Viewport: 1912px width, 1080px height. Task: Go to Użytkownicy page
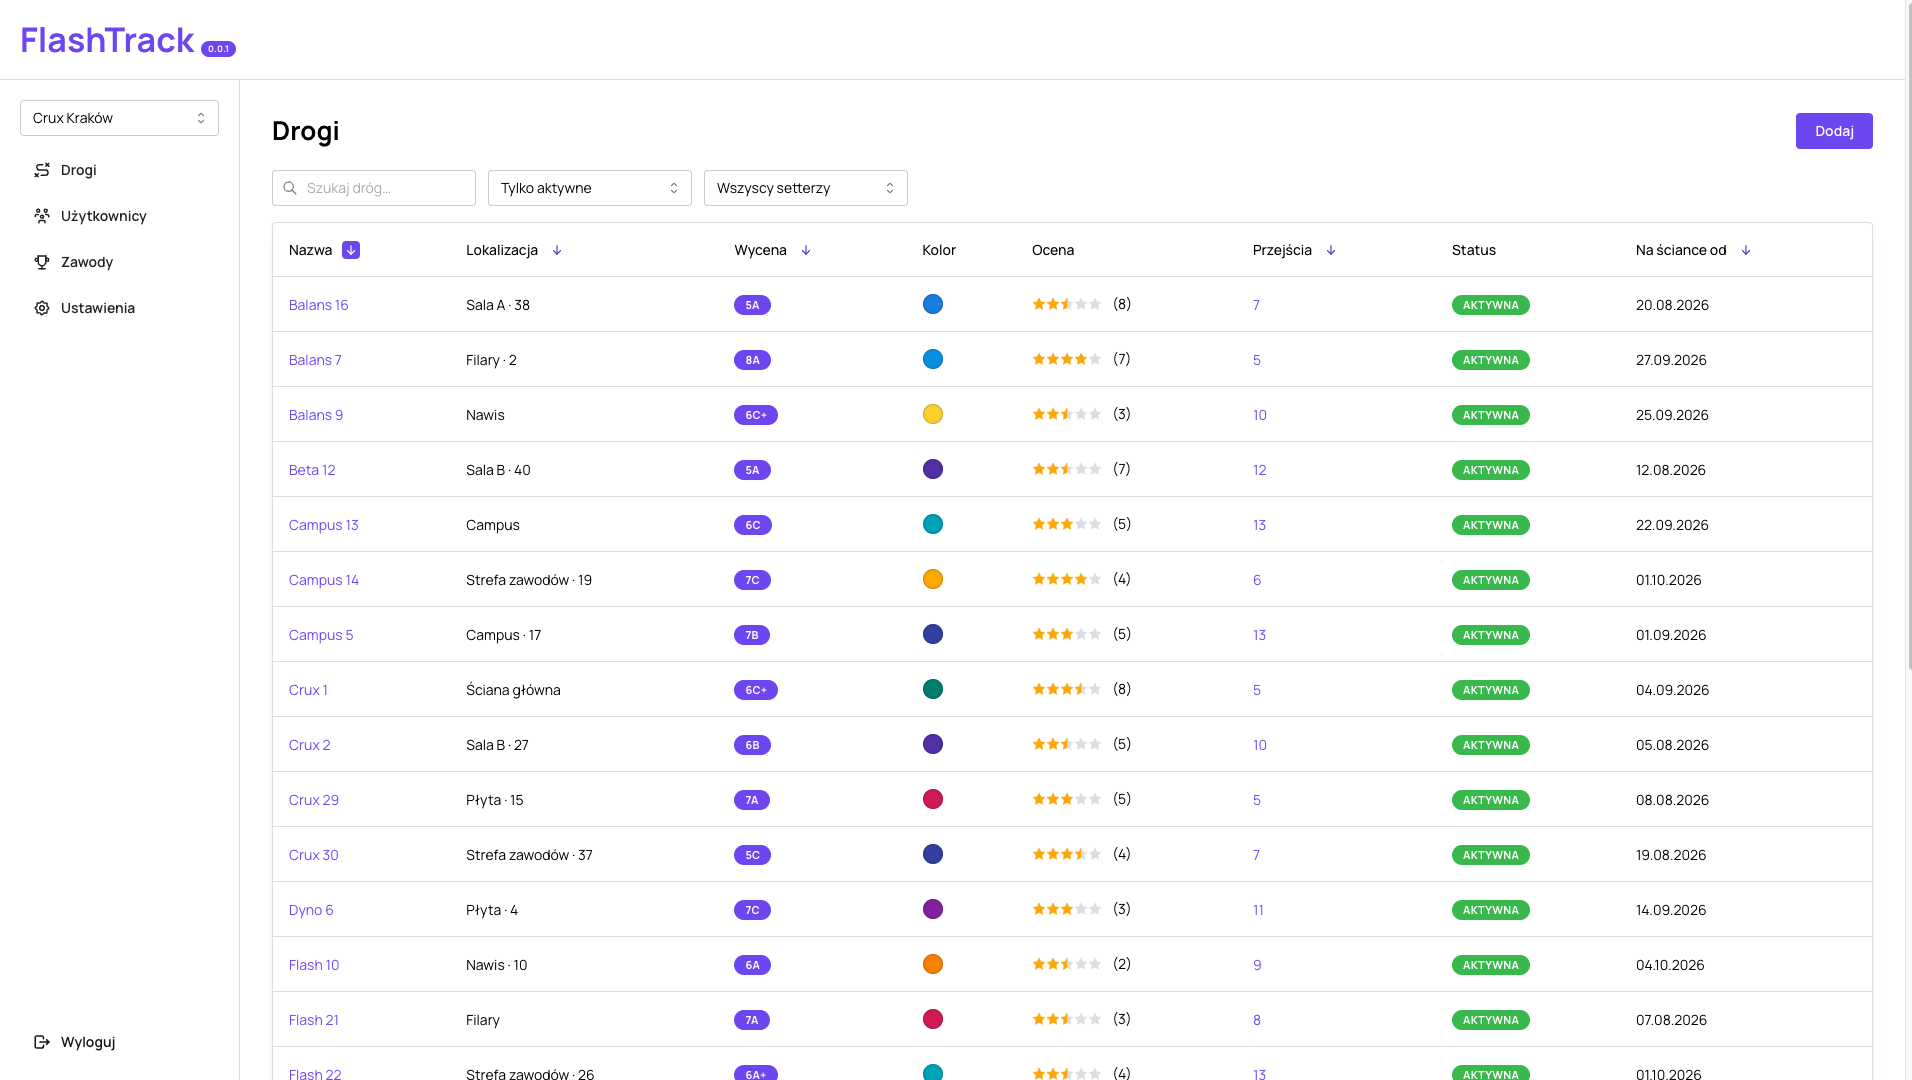[119, 216]
